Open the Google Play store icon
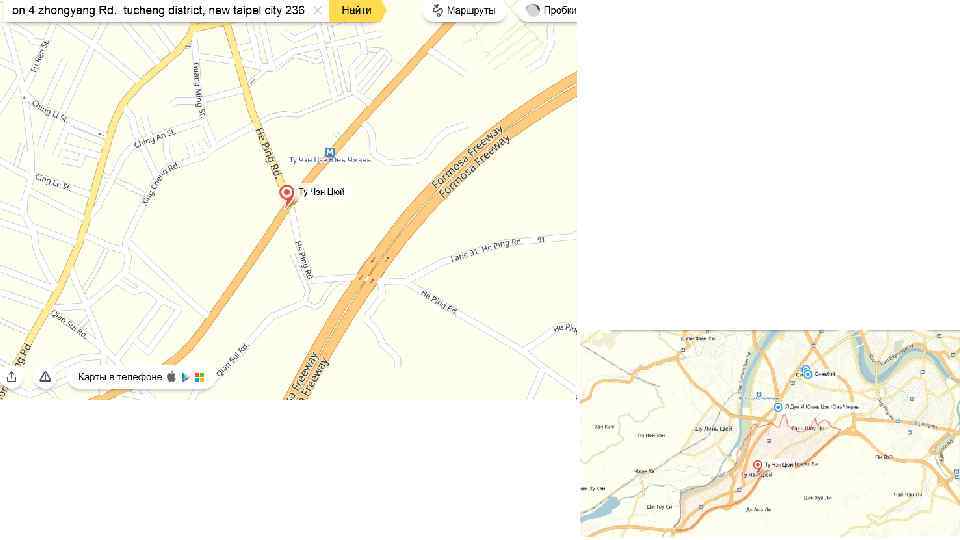 [186, 377]
